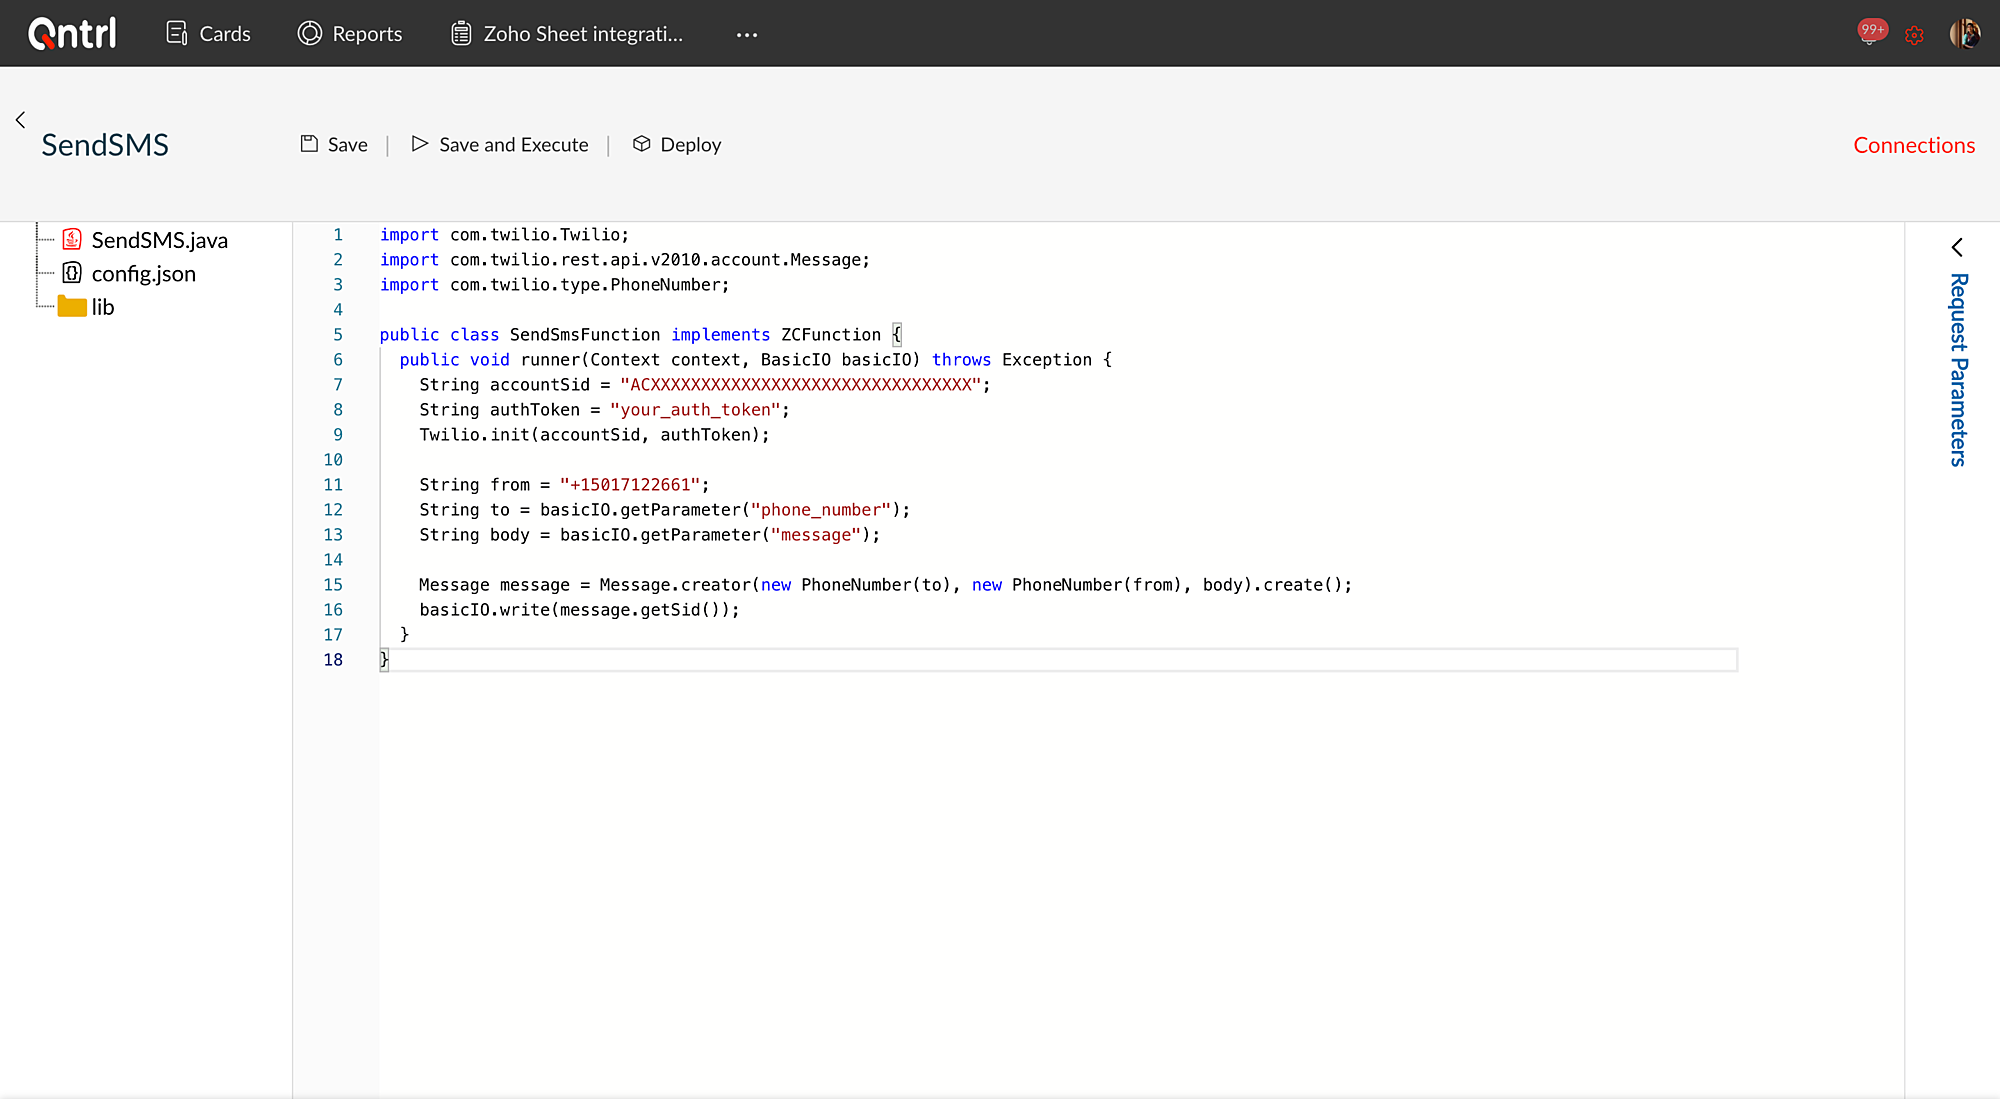Click the yellow lib folder icon

[x=72, y=306]
